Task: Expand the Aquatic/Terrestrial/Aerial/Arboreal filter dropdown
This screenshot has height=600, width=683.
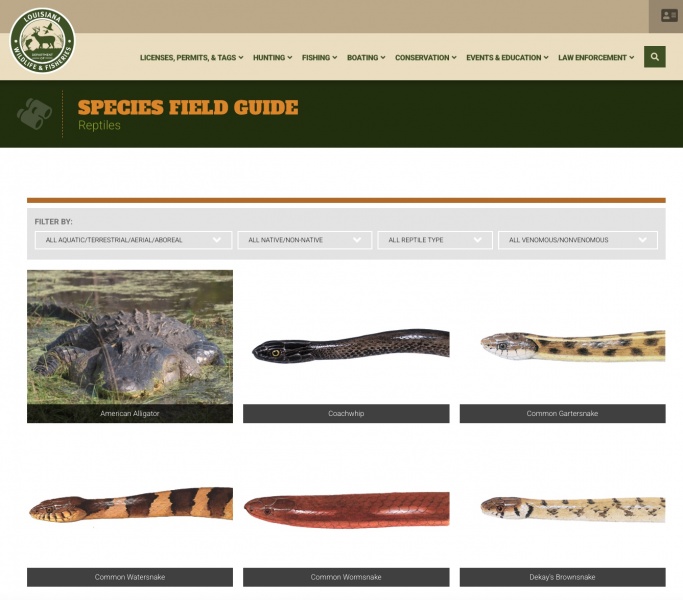Action: 133,240
